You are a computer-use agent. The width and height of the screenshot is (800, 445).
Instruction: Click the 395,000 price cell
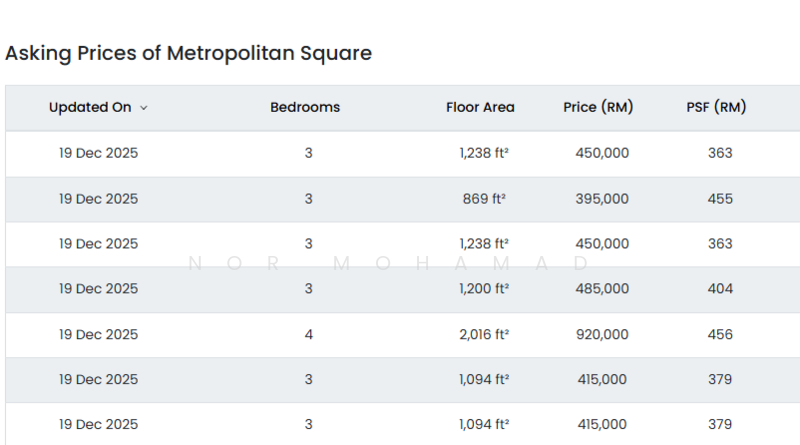tap(602, 199)
